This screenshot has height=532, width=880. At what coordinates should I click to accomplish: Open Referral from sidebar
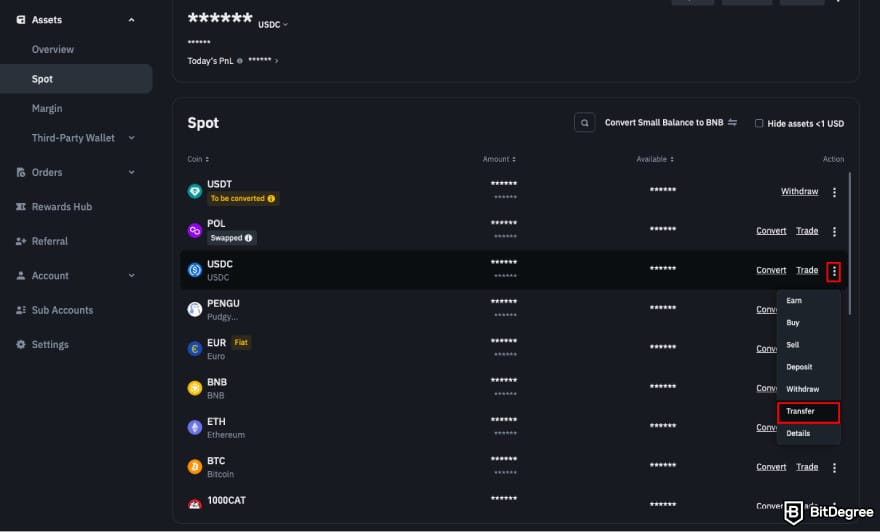[x=49, y=241]
